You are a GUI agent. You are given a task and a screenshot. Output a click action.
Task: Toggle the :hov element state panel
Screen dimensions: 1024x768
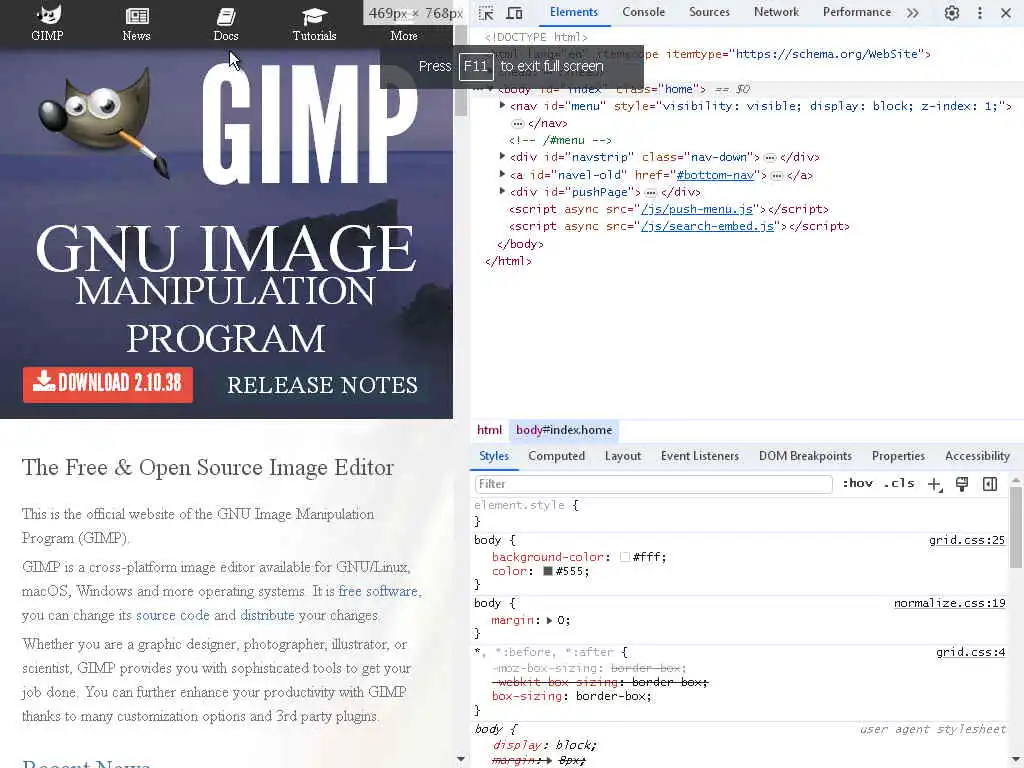(857, 483)
